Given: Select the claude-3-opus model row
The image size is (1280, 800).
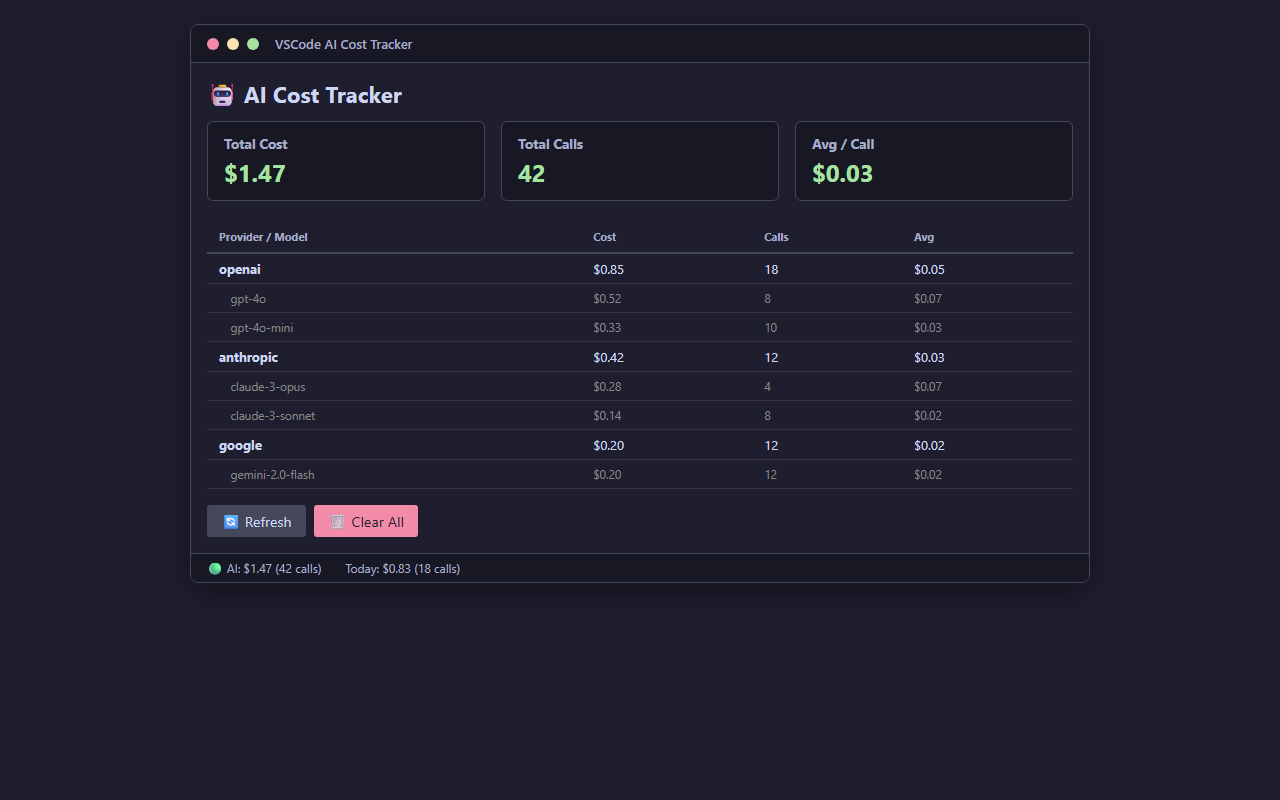Looking at the screenshot, I should click(x=640, y=387).
